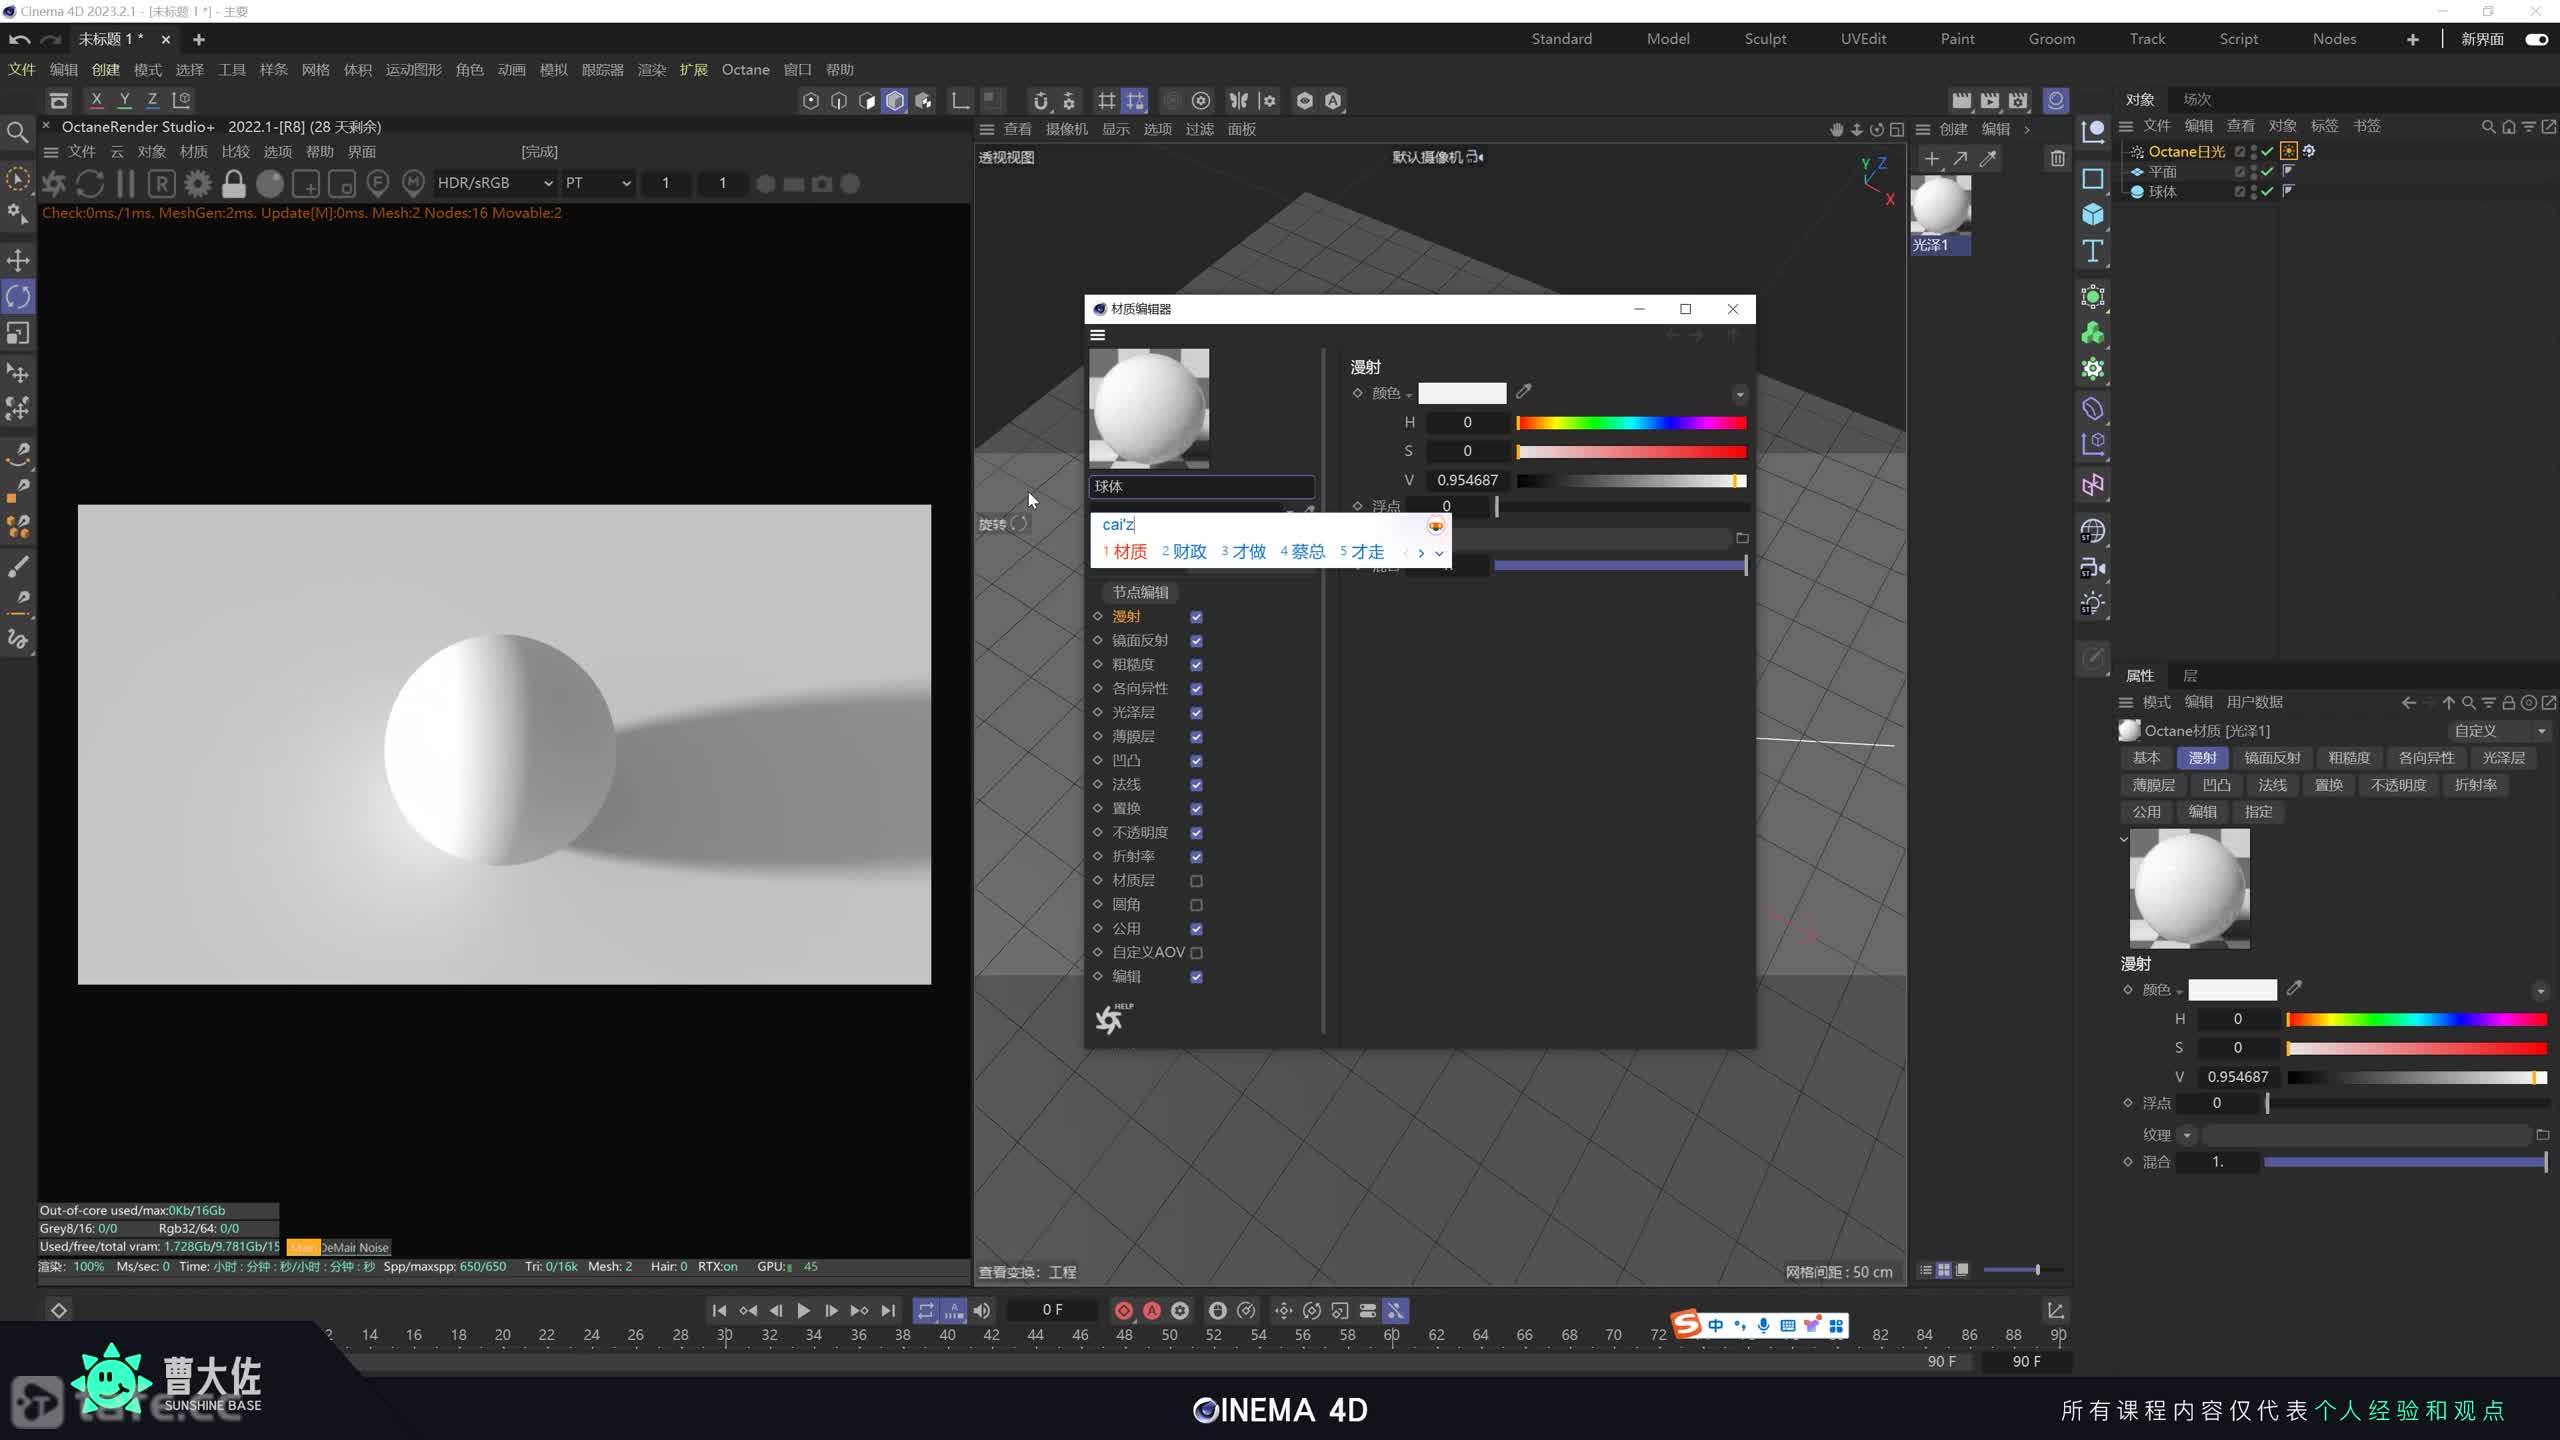The width and height of the screenshot is (2560, 1440).
Task: Open the Octane menu in menu bar
Action: click(745, 70)
